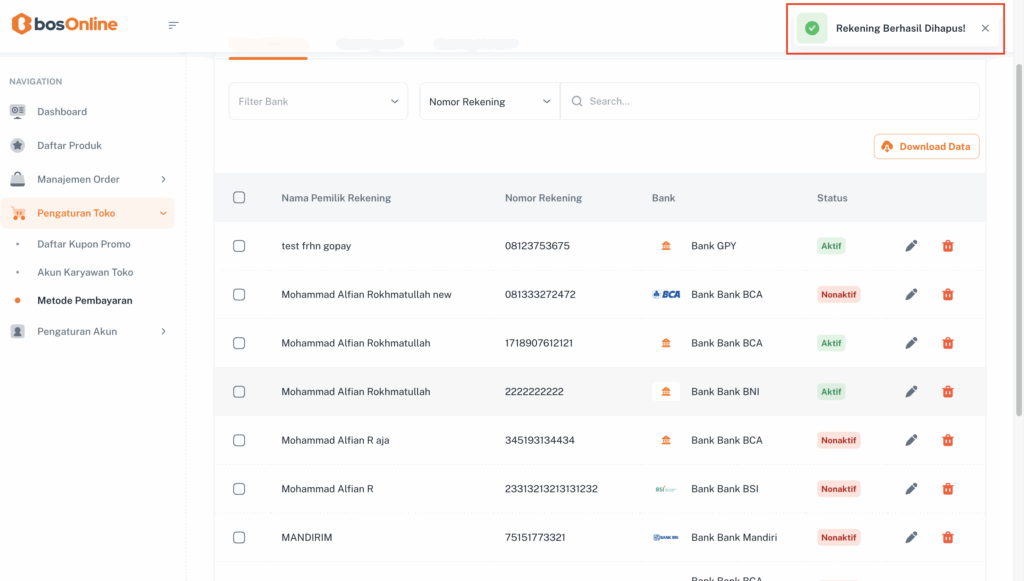Open the Nomor Rekening search-type dropdown
The image size is (1024, 581).
489,101
